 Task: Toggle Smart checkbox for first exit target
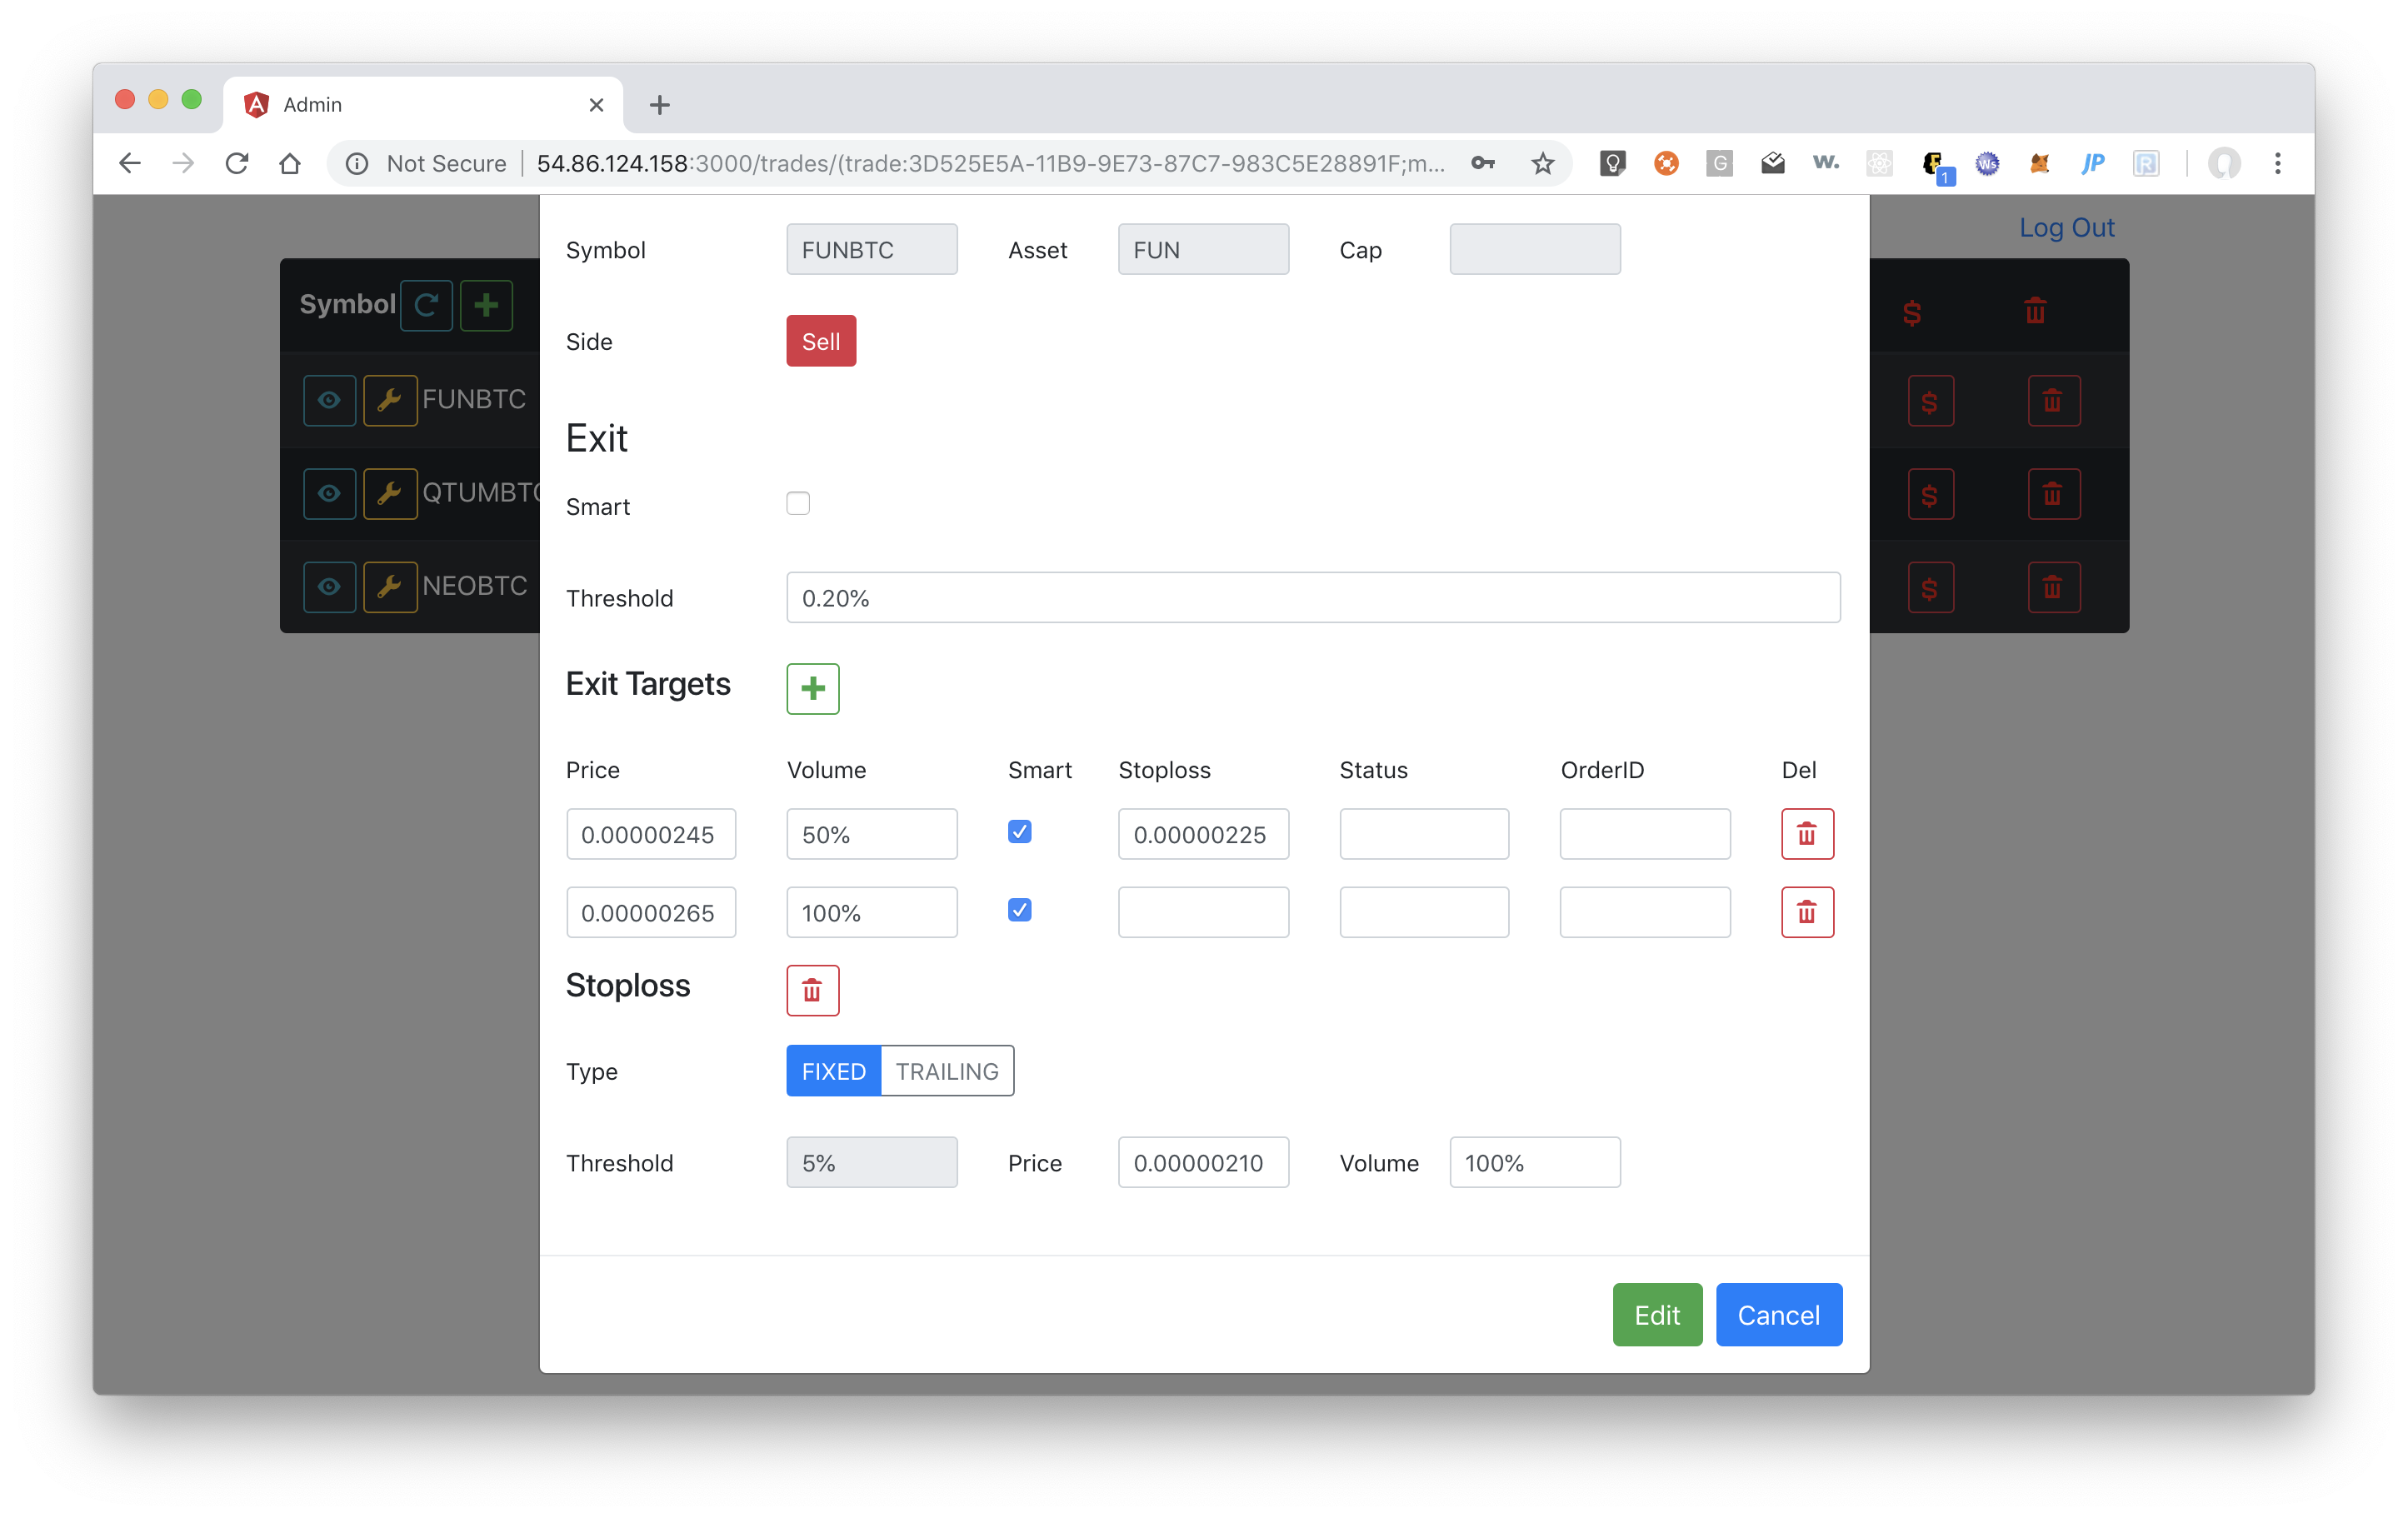pos(1020,831)
